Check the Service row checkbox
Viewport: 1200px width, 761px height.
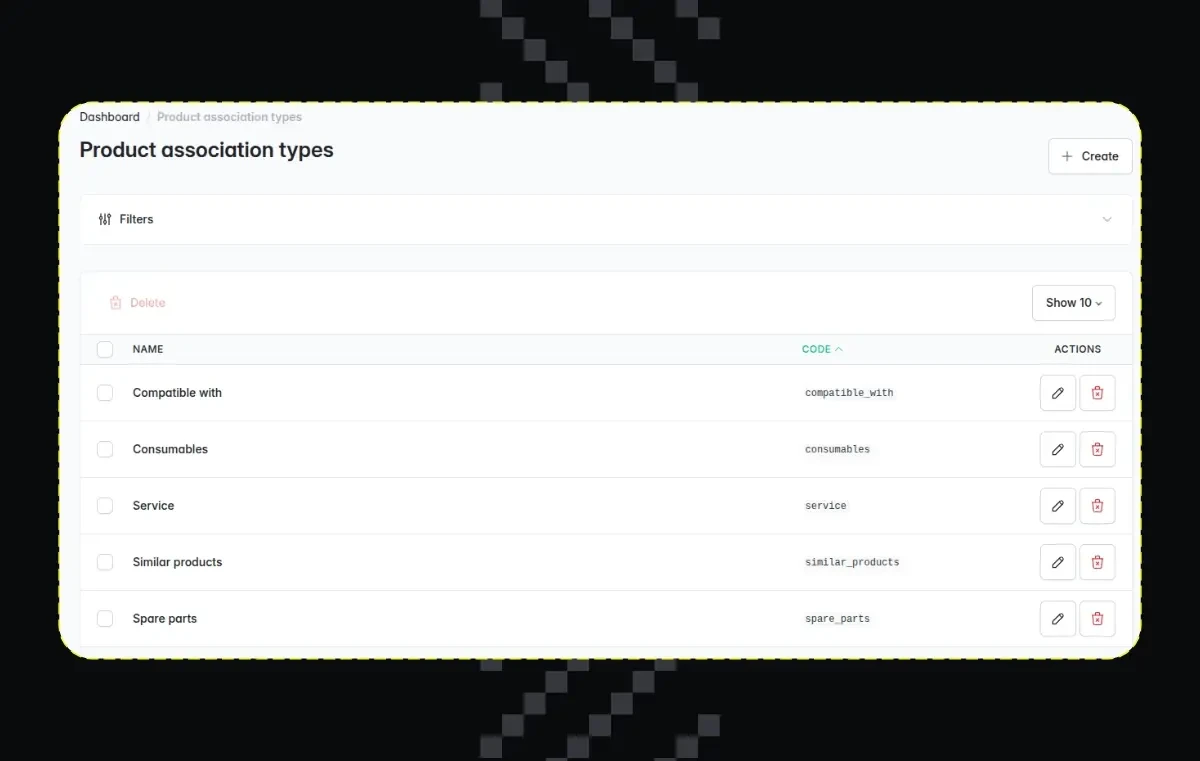pyautogui.click(x=105, y=506)
